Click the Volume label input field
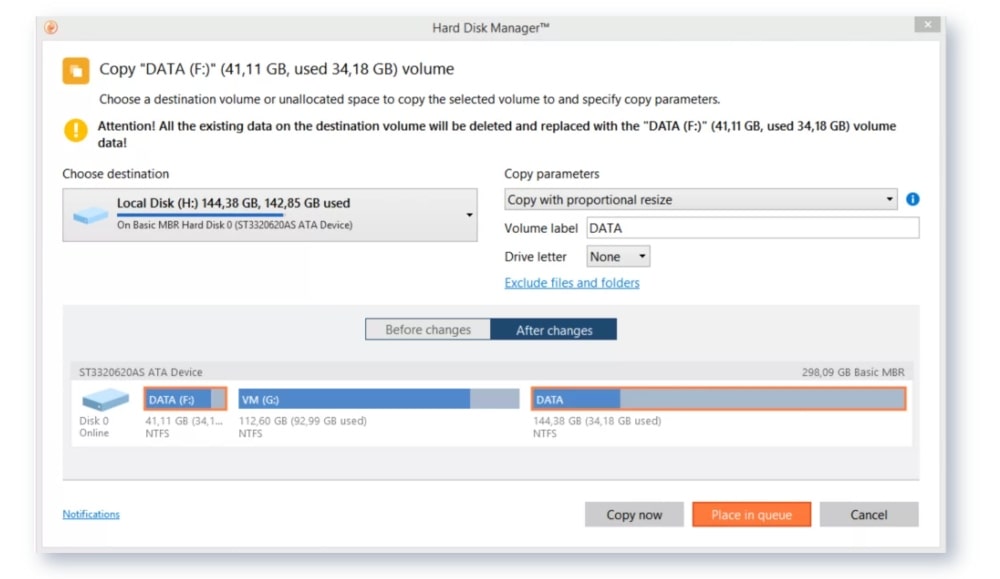This screenshot has width=1000, height=579. click(752, 228)
